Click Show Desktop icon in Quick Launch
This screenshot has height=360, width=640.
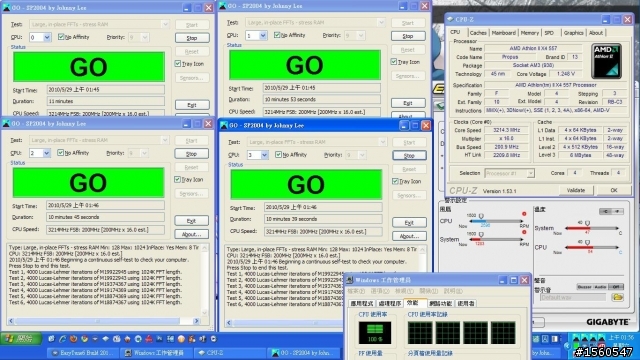pyautogui.click(x=51, y=339)
